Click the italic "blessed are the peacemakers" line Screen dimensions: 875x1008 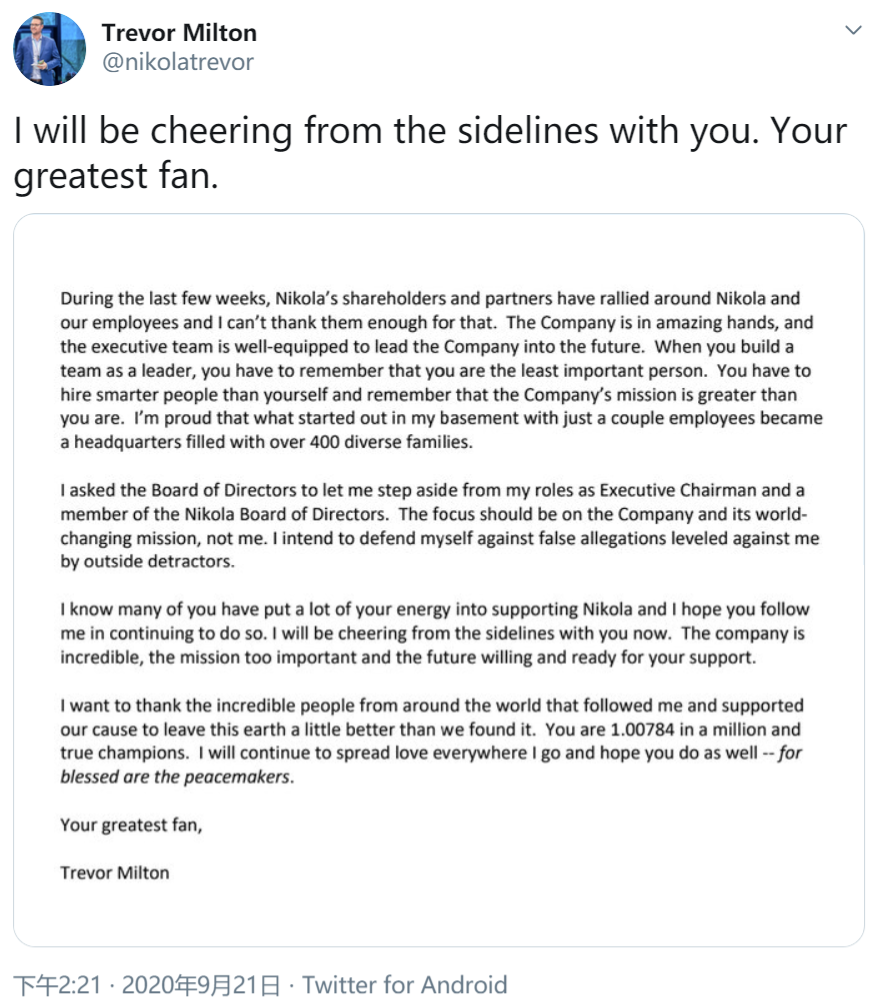pyautogui.click(x=177, y=778)
